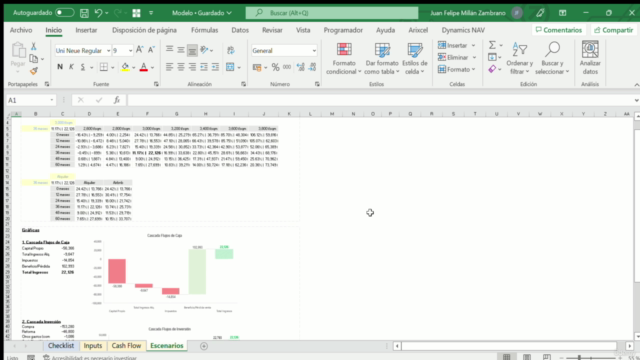Click the Cut scissors icon
Image resolution: width=640 pixels, height=360 pixels.
pos(34,46)
